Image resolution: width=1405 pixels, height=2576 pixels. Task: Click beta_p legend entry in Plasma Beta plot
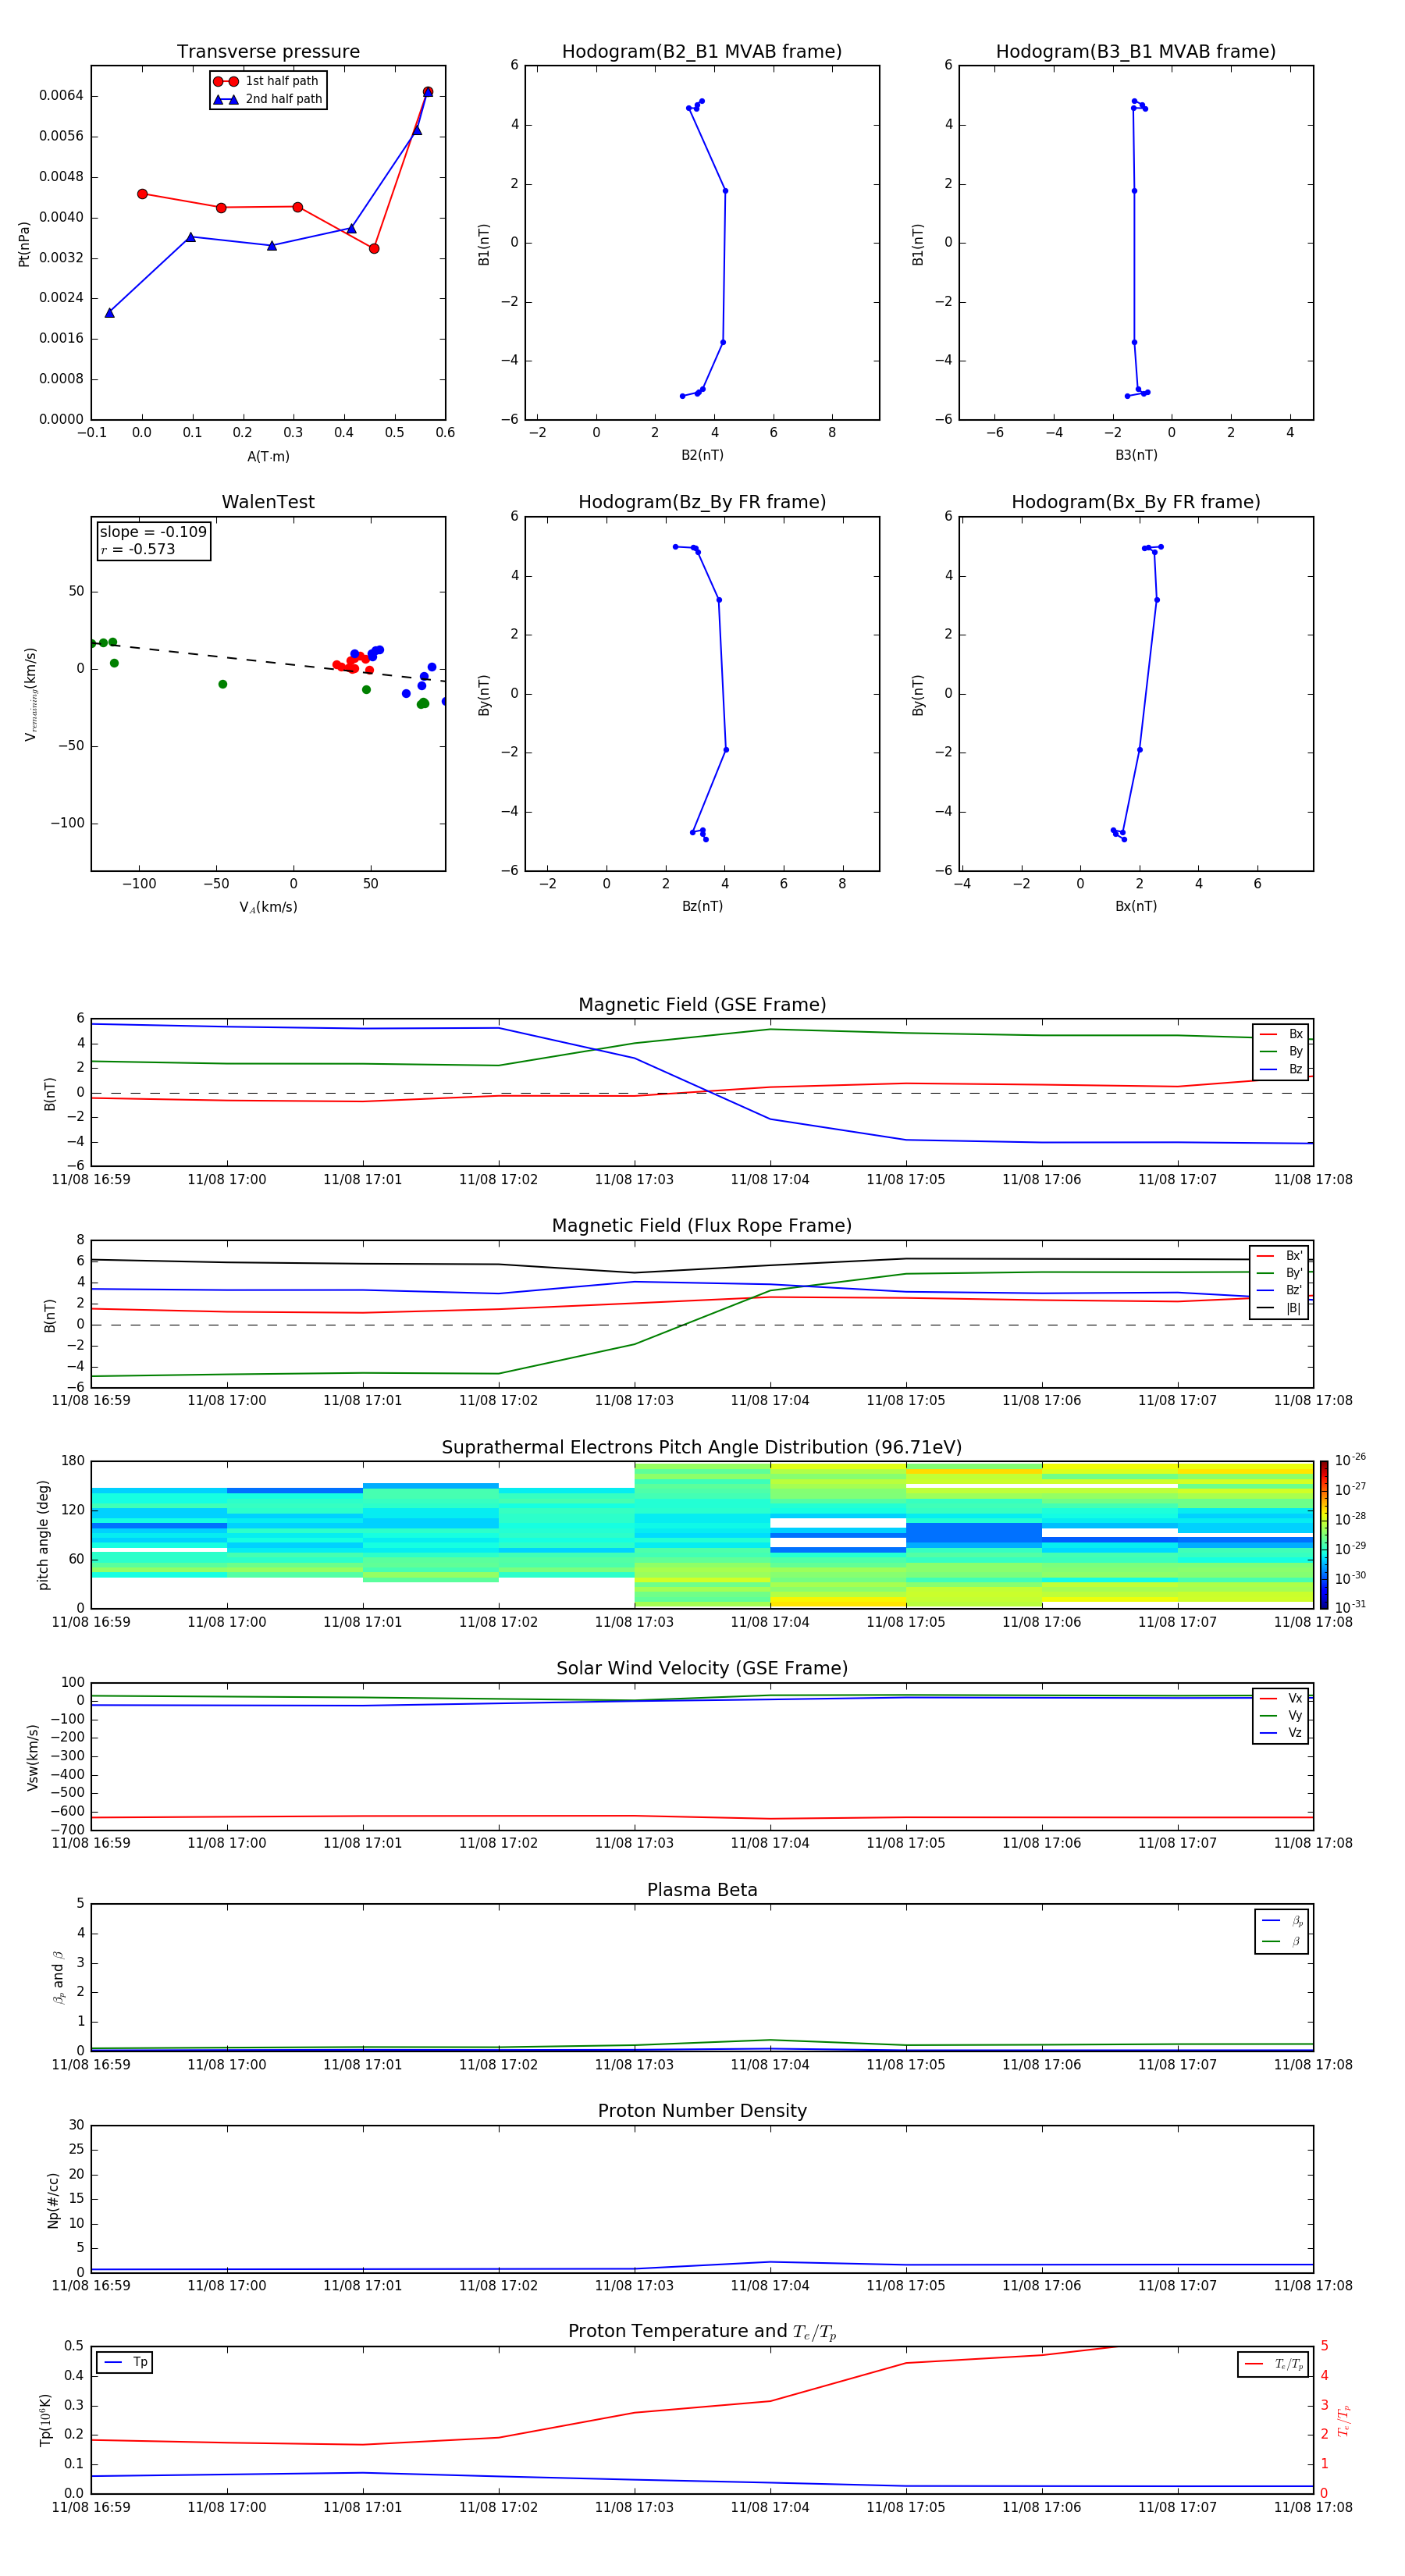point(1282,1921)
